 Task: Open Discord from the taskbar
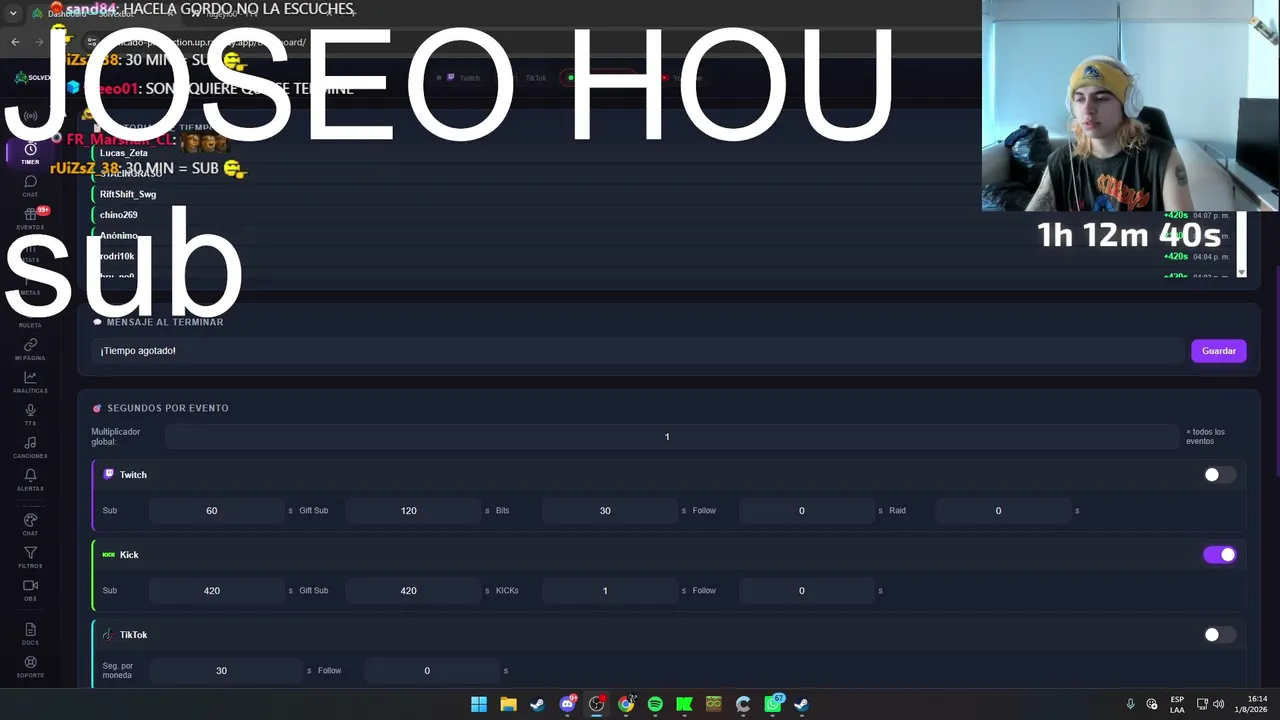pos(567,704)
